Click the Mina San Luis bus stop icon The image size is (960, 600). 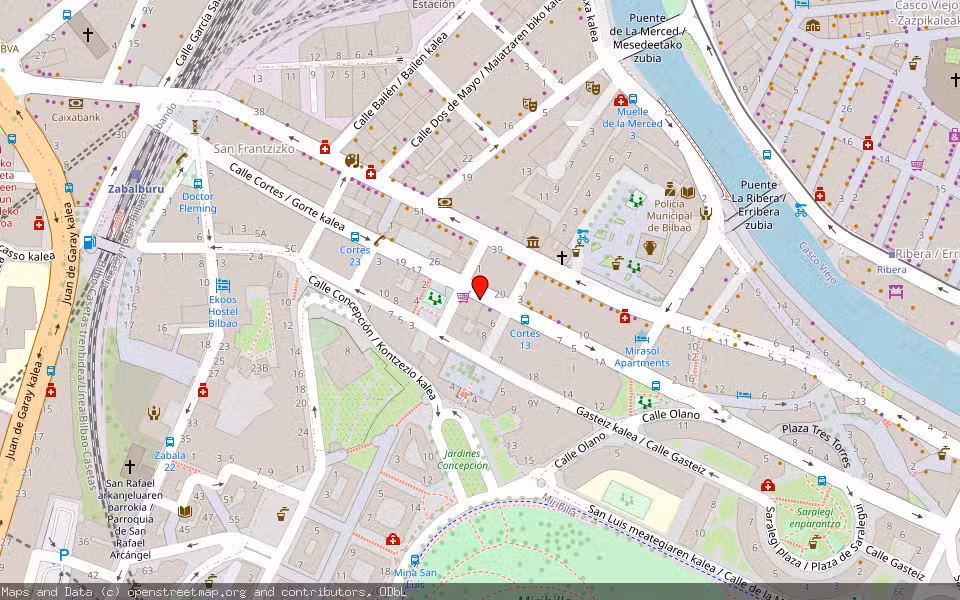click(x=415, y=560)
